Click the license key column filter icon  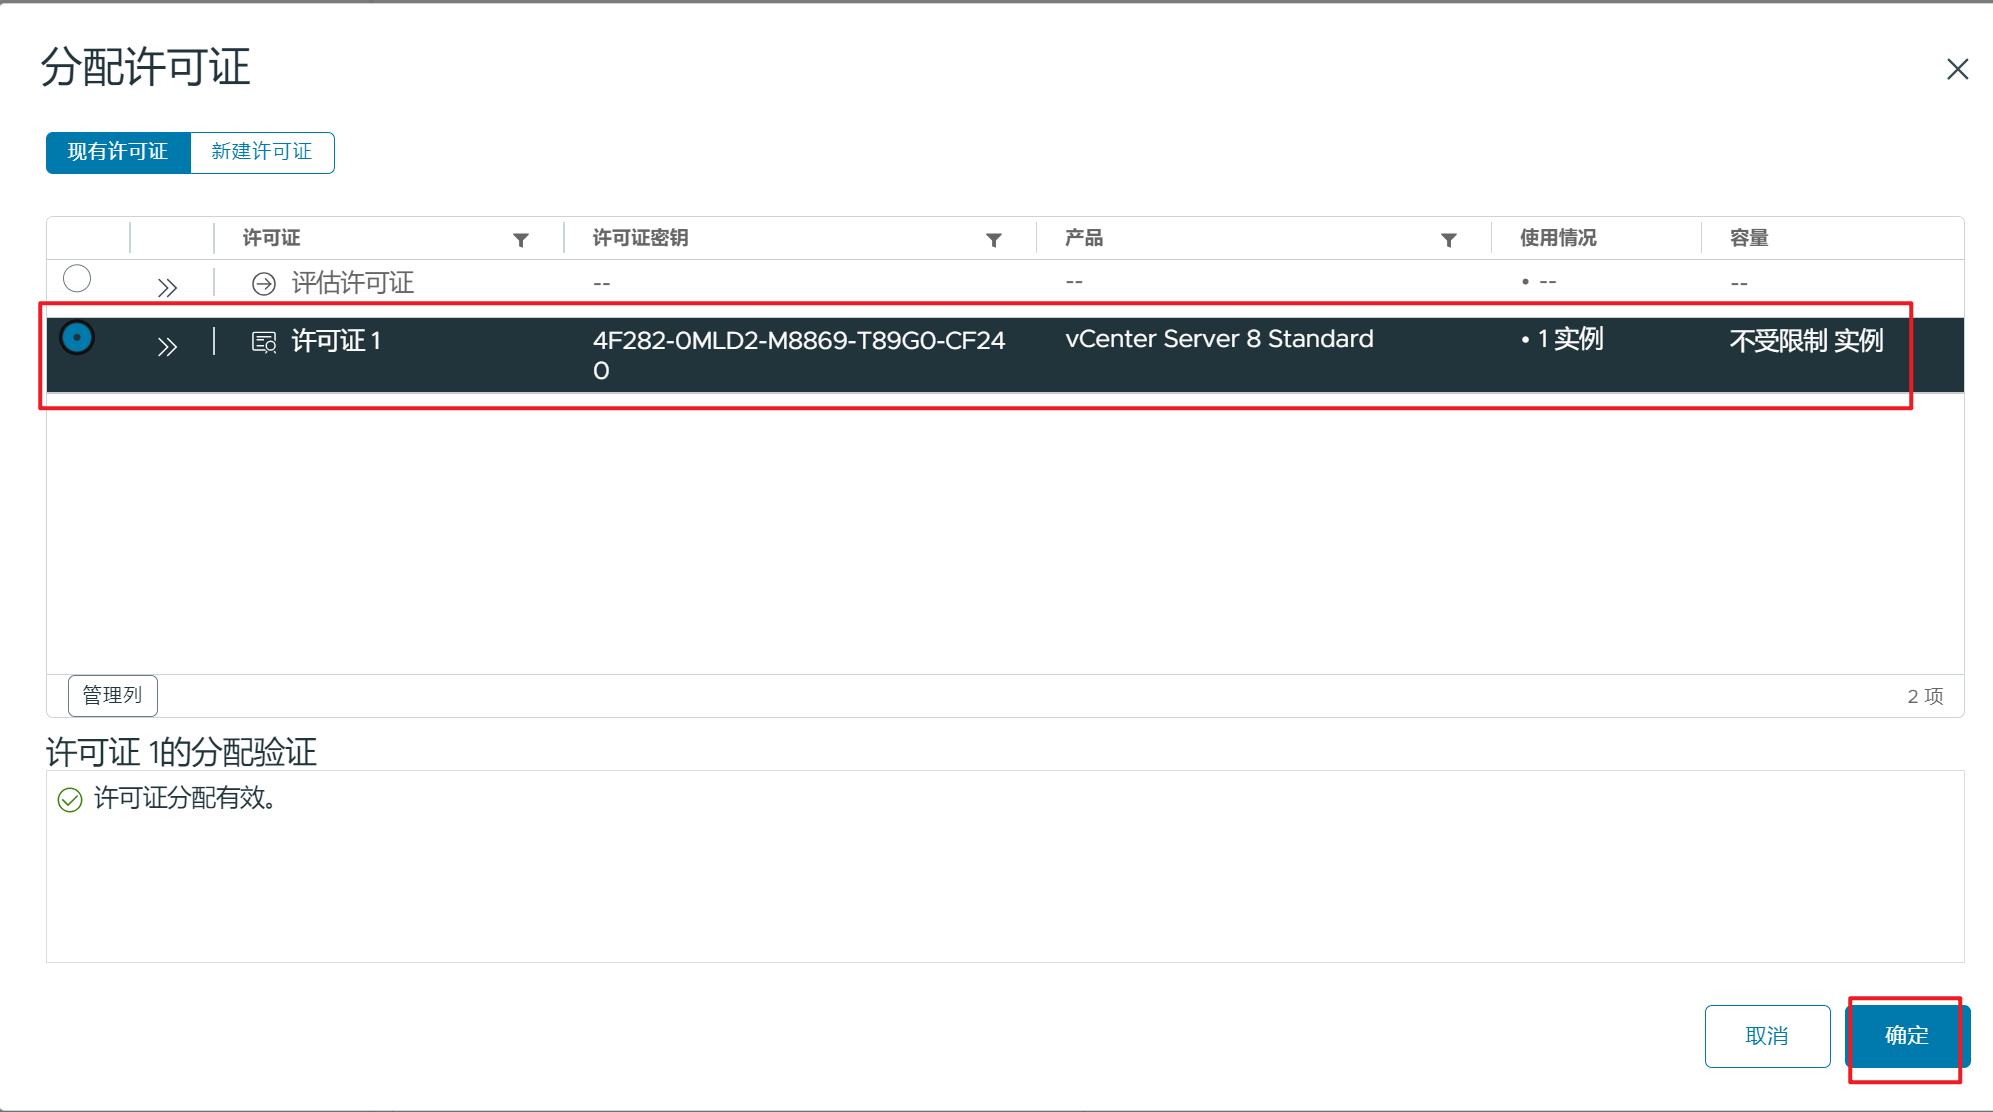pos(993,240)
